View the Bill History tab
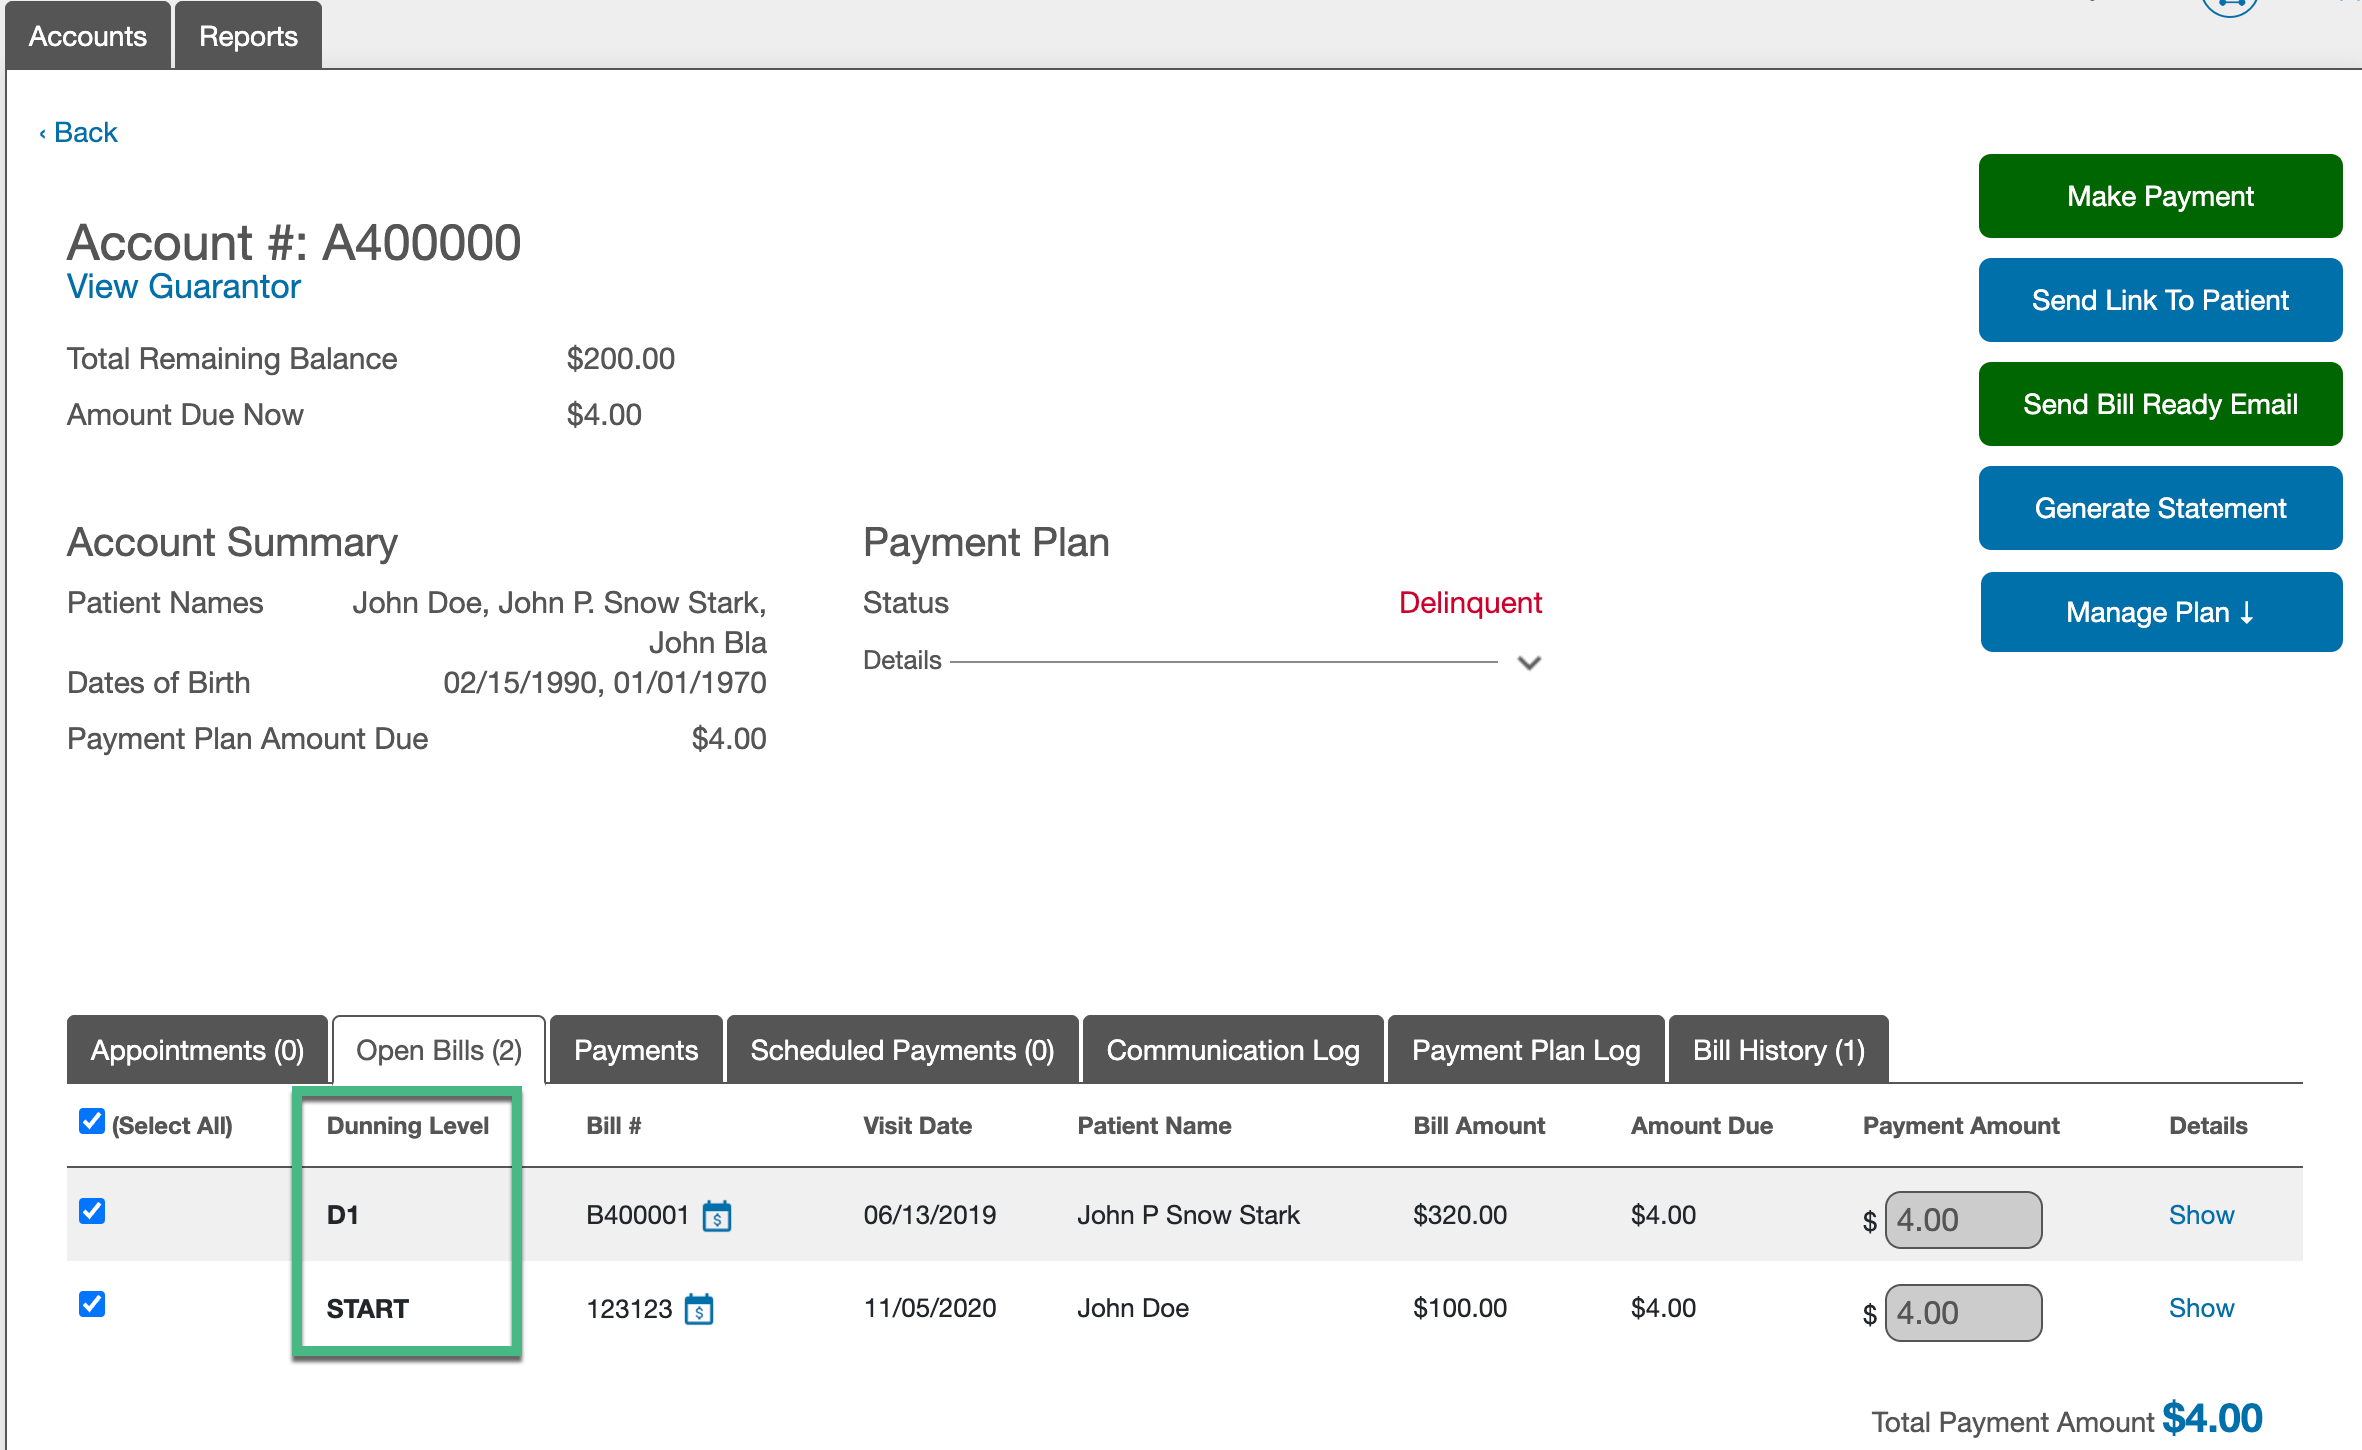 click(x=1778, y=1050)
